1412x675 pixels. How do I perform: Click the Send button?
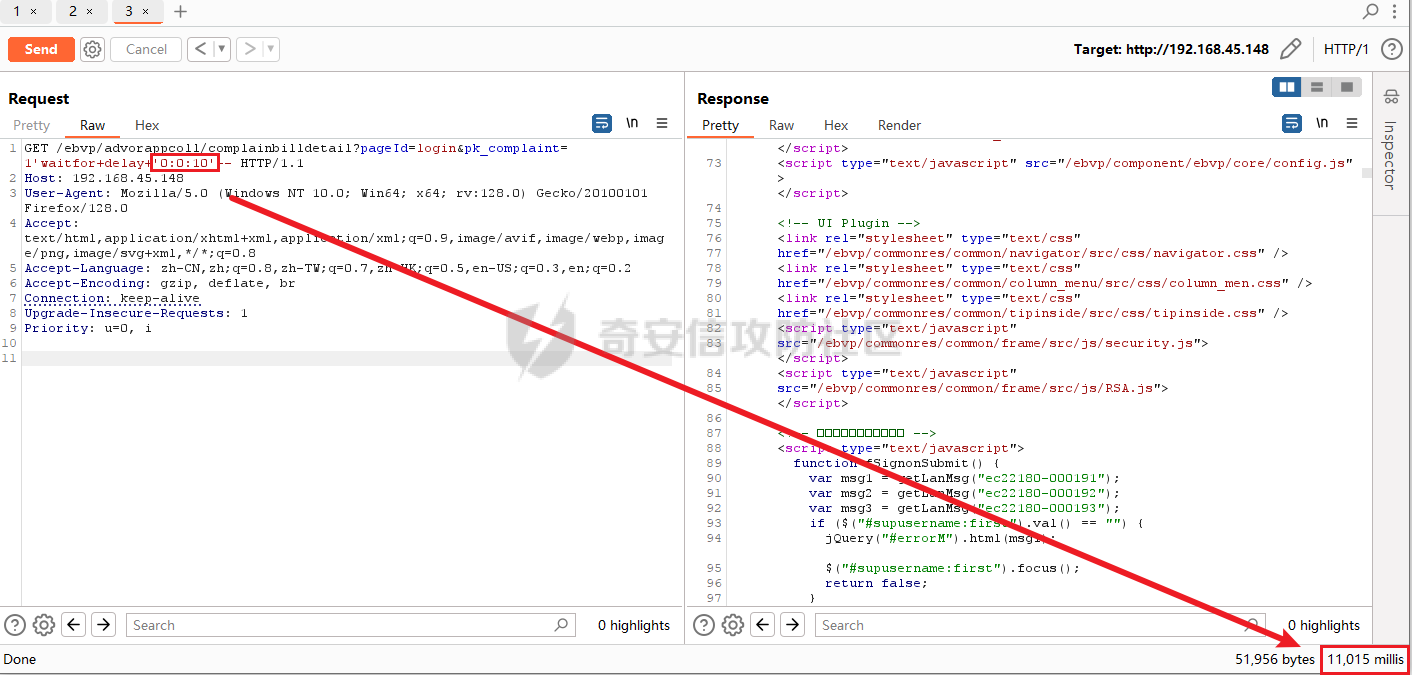41,49
